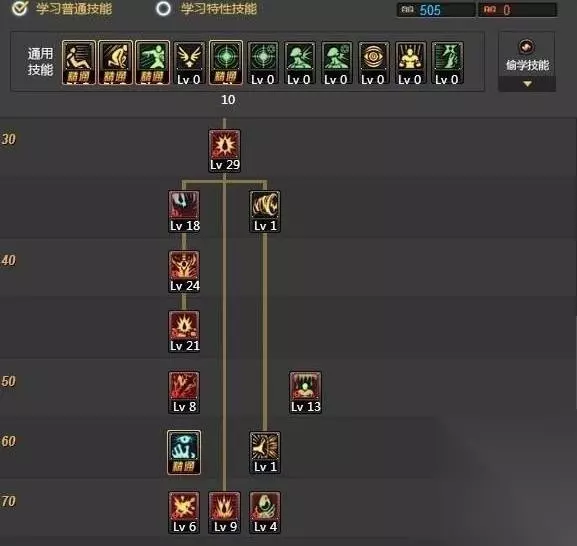Toggle the 学习普通技能 checkbox
This screenshot has width=577, height=546.
(19, 8)
